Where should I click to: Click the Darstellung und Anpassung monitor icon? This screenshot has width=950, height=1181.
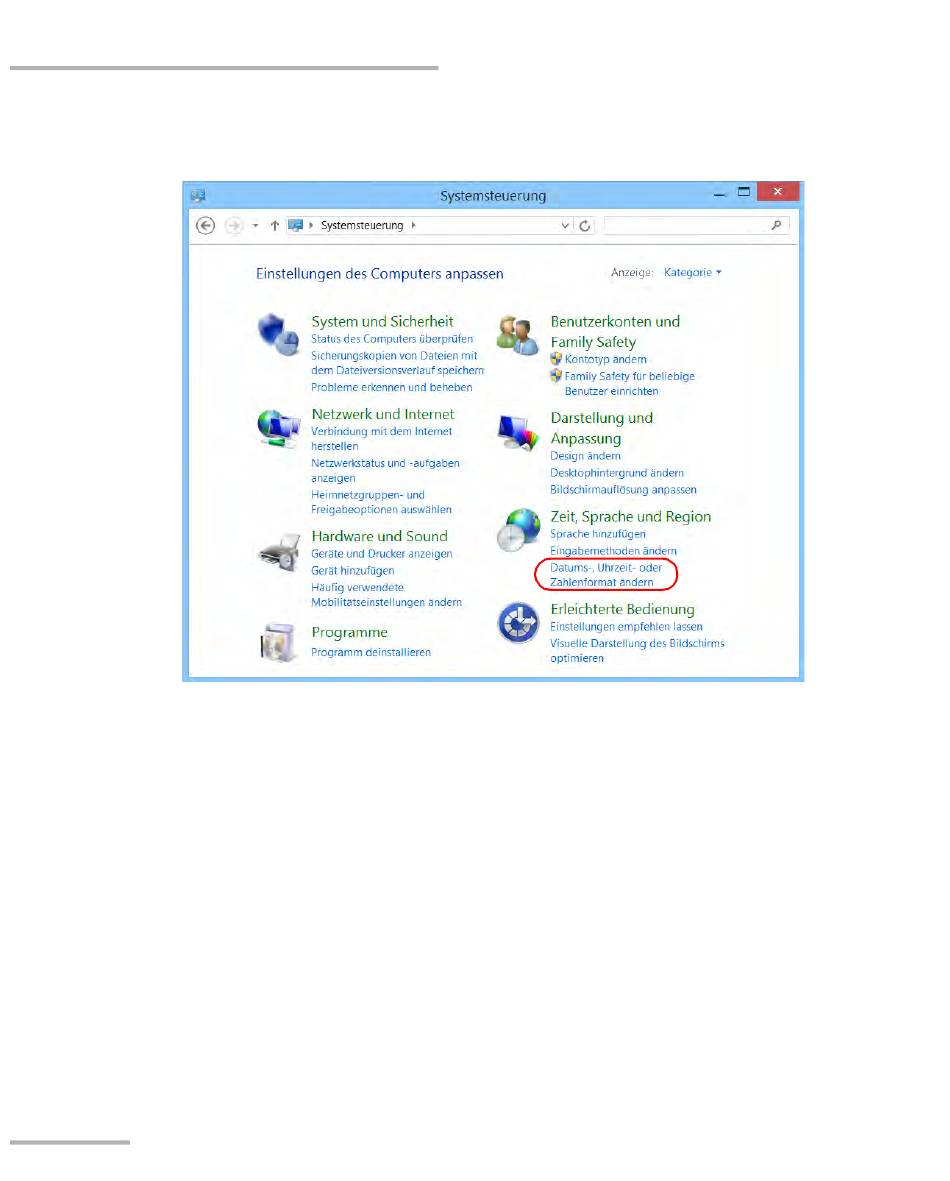pos(518,432)
